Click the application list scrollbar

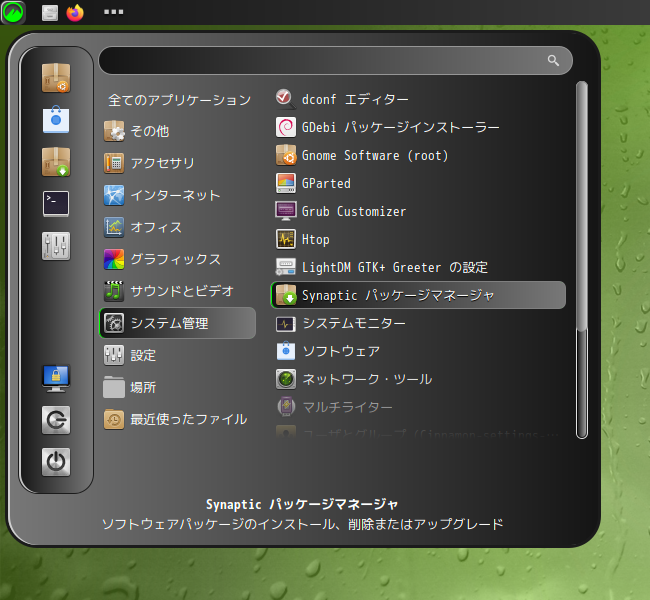tap(582, 260)
